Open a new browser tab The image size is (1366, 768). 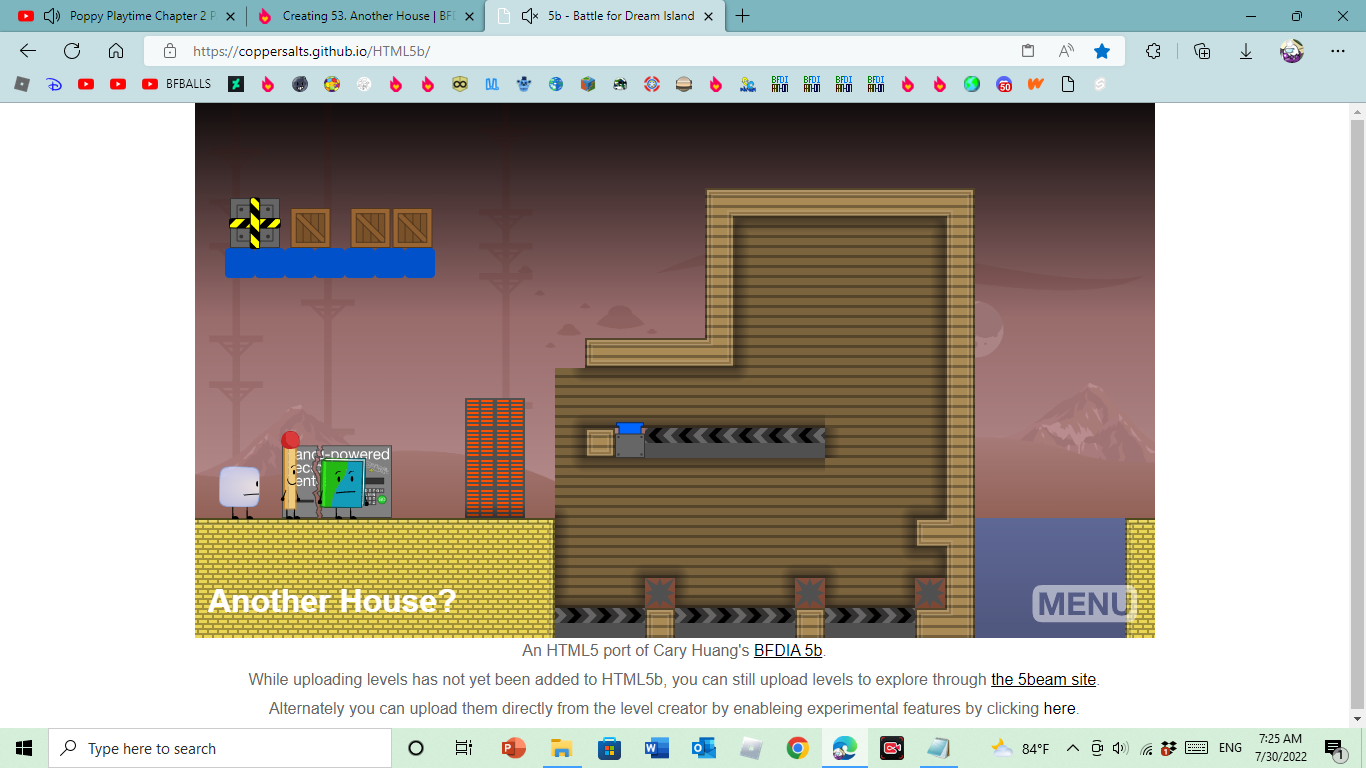[x=742, y=16]
